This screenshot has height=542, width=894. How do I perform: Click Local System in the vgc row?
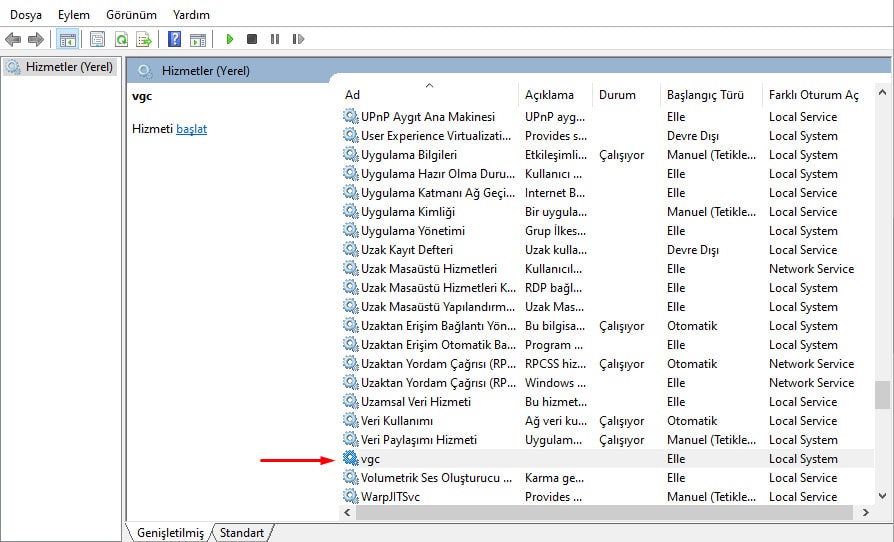(x=803, y=459)
